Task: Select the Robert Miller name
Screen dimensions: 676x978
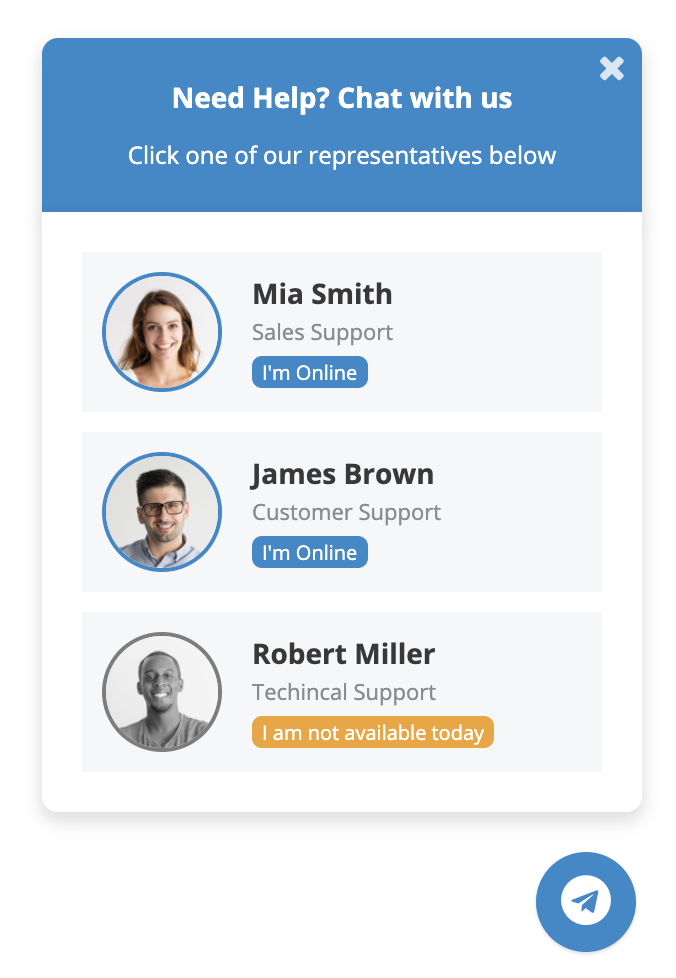Action: coord(344,654)
